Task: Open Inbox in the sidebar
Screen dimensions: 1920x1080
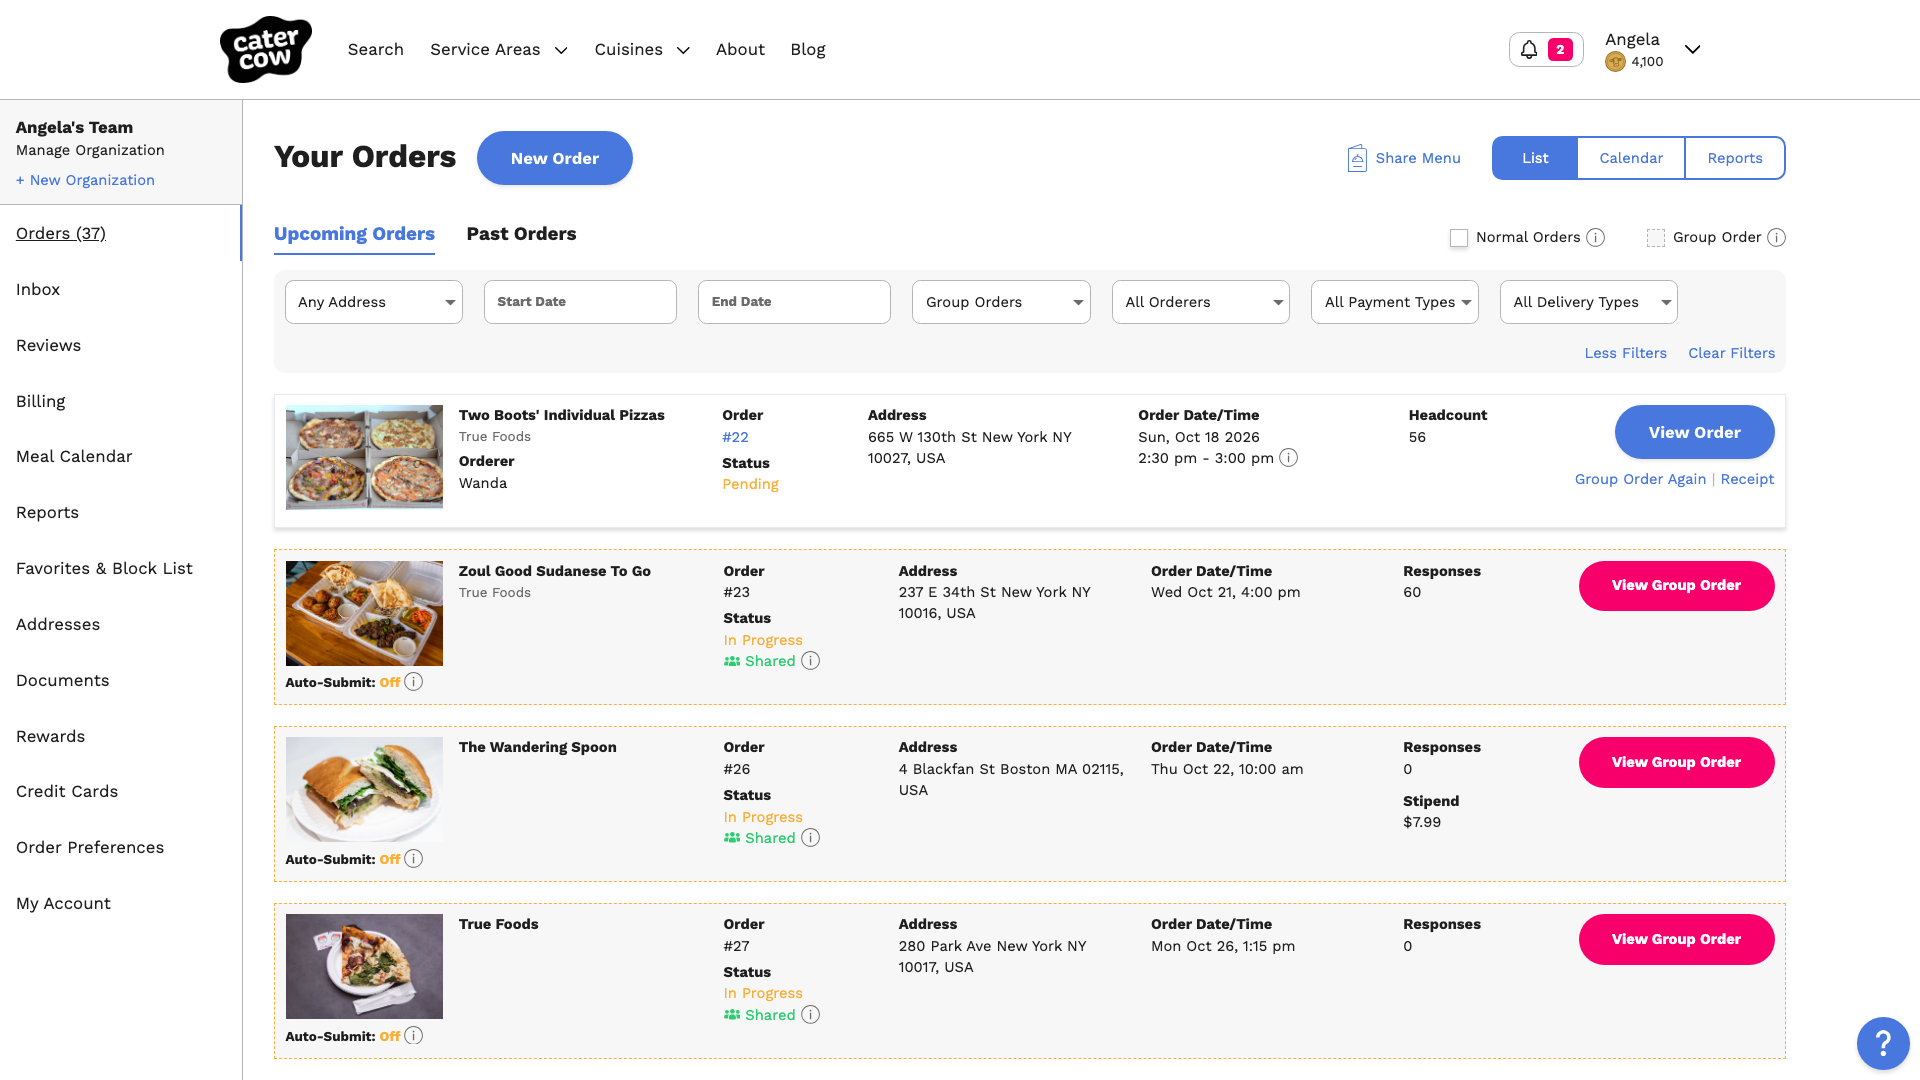Action: coord(38,289)
